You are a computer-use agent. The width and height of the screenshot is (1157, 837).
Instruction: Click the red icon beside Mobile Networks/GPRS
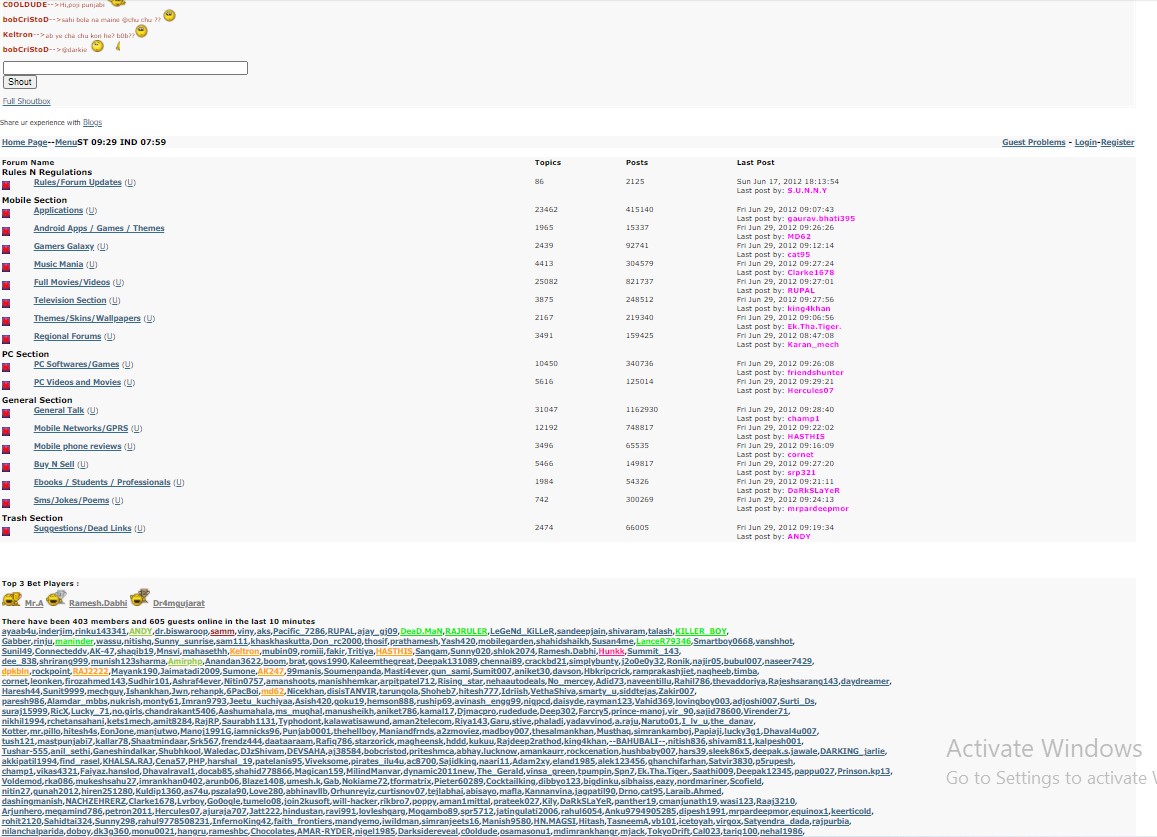[x=6, y=432]
